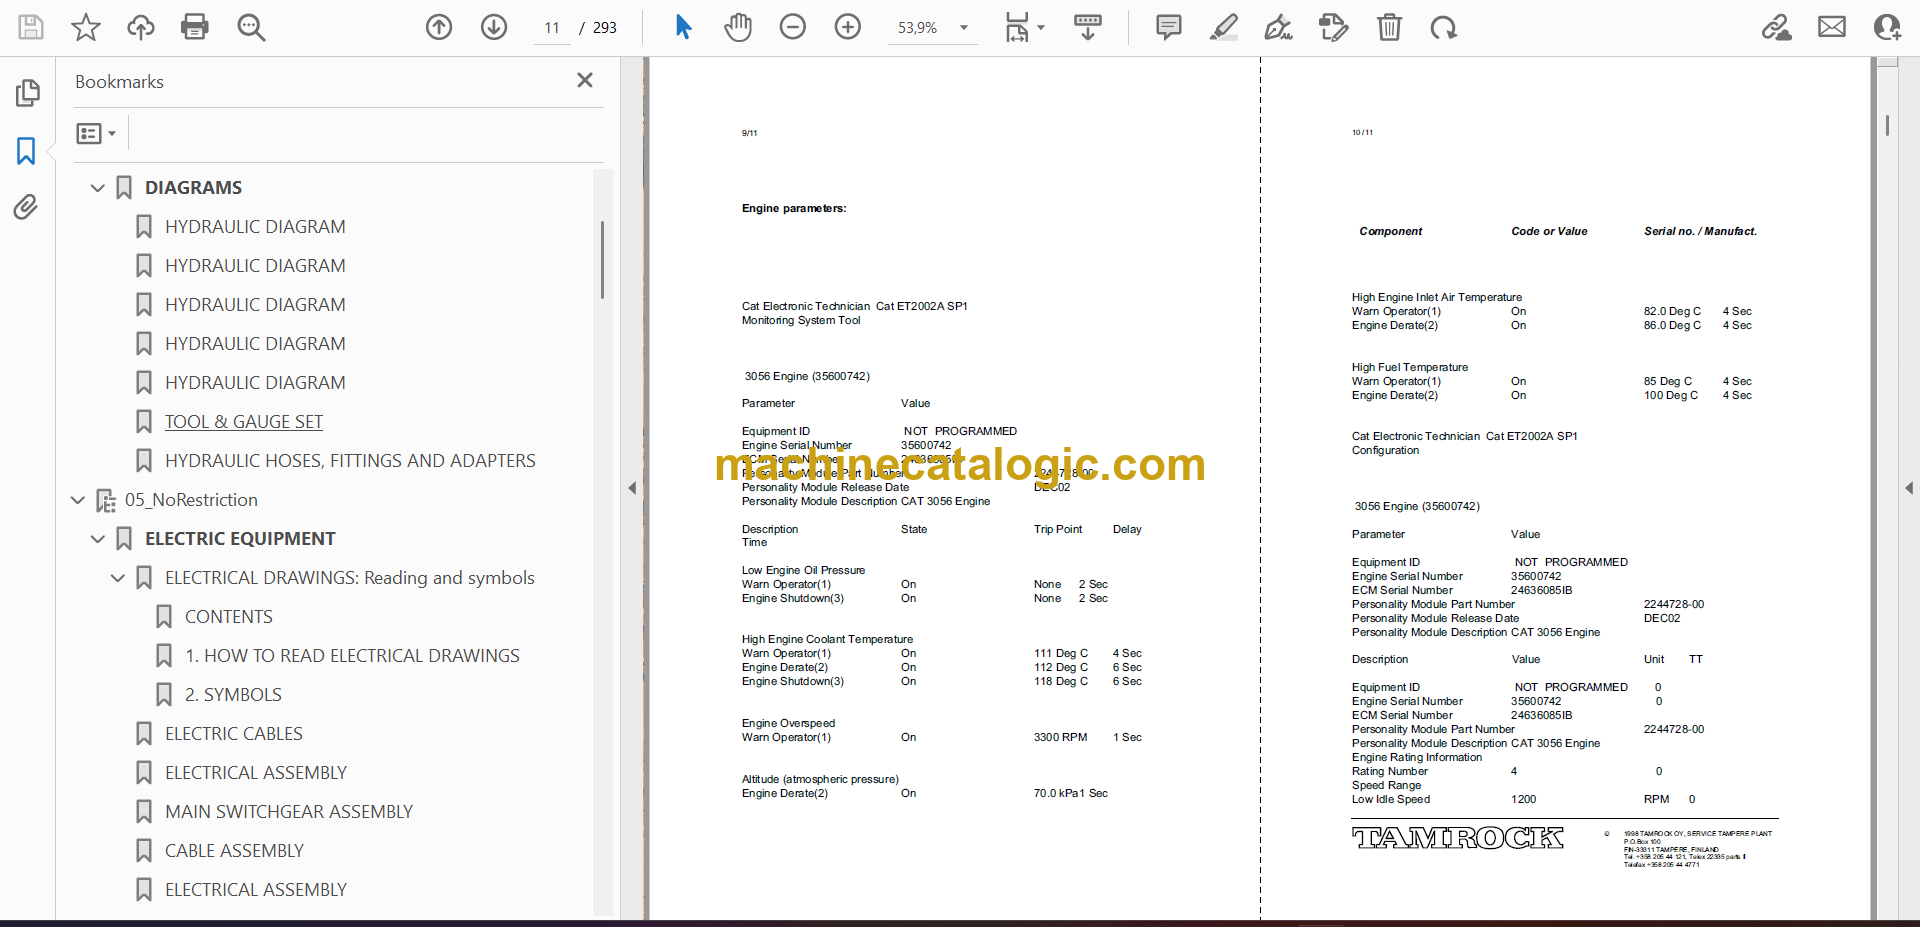
Task: Expand the right tools pane arrow
Action: tap(1909, 488)
